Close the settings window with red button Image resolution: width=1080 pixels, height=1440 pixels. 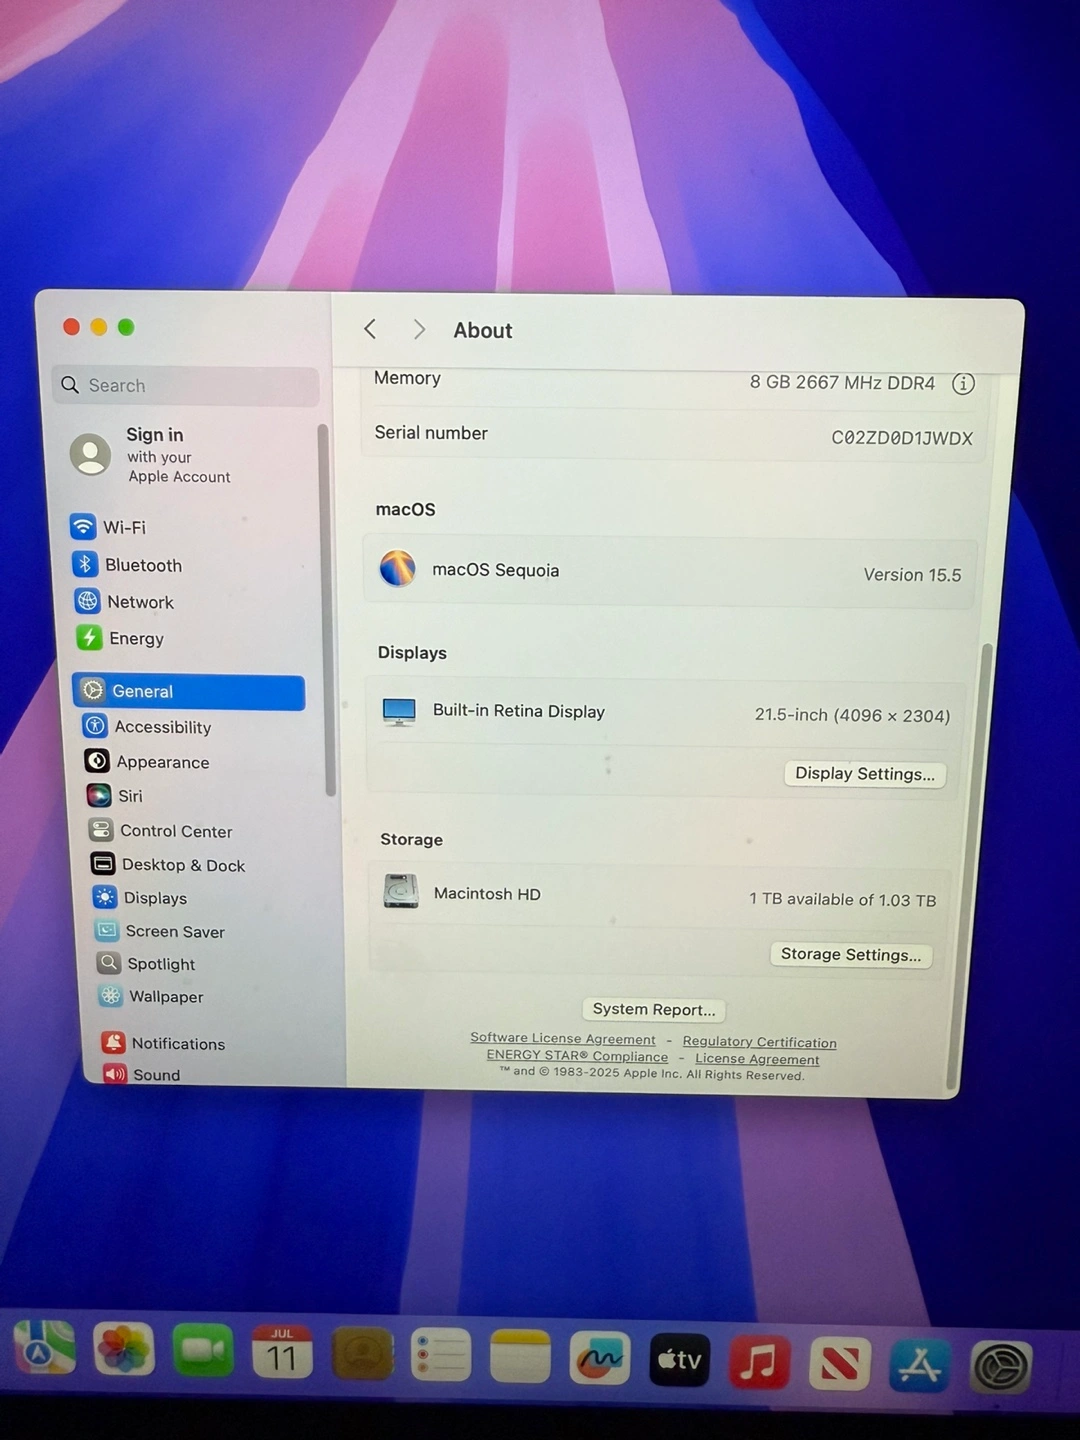click(x=71, y=327)
